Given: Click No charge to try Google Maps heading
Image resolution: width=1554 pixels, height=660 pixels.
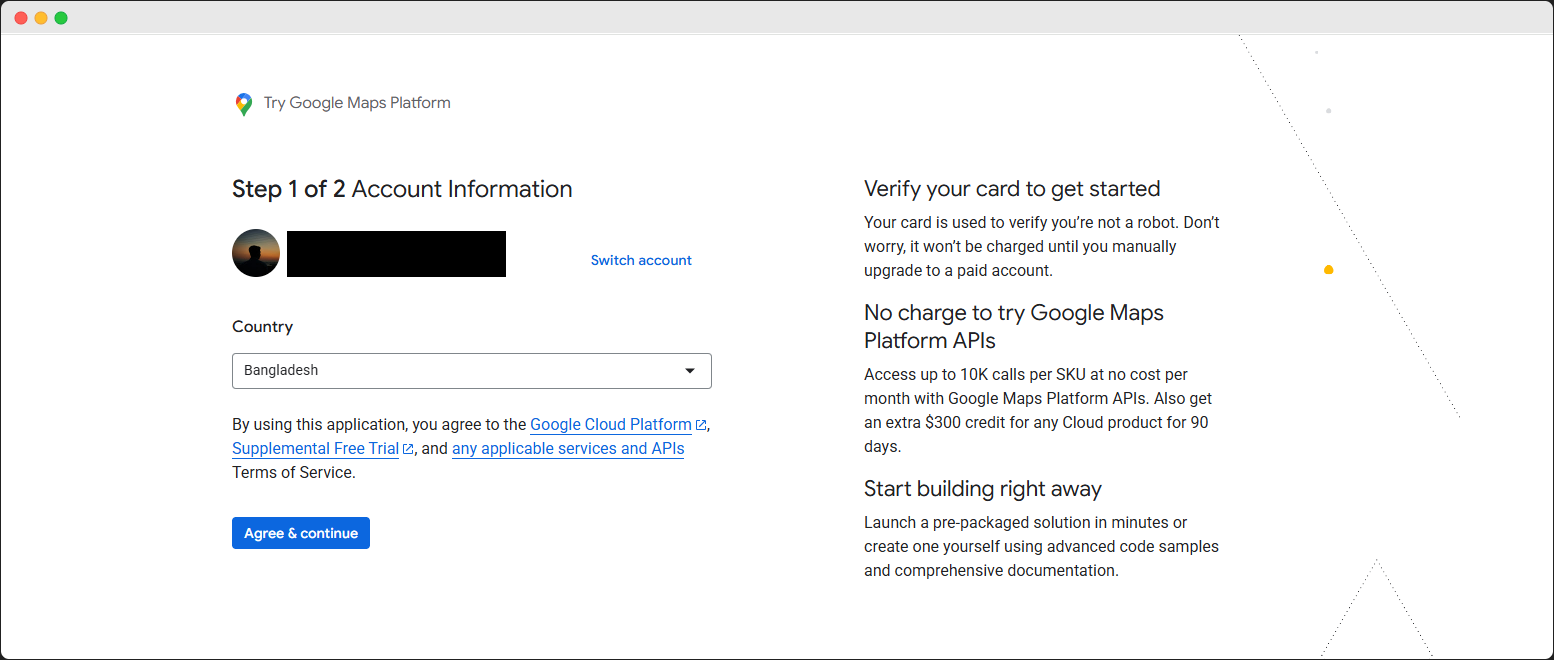Looking at the screenshot, I should [x=1014, y=326].
